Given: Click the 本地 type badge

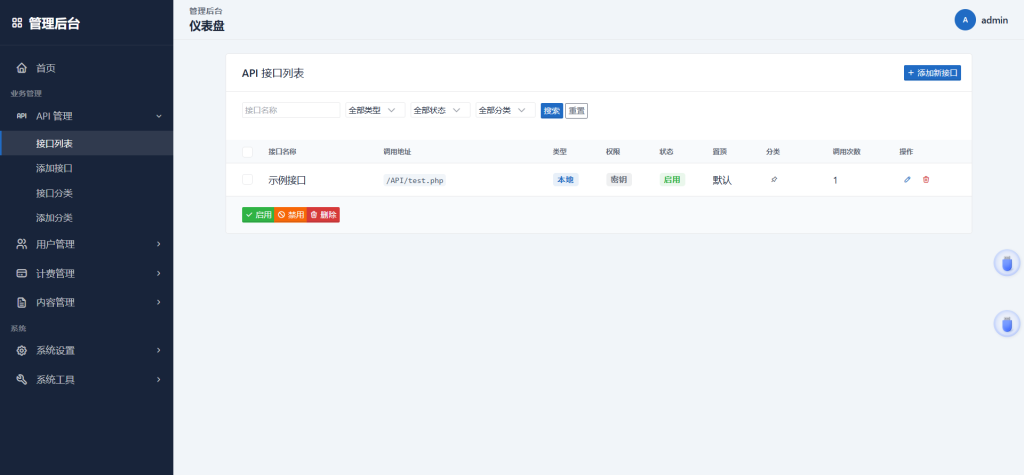Looking at the screenshot, I should point(566,180).
